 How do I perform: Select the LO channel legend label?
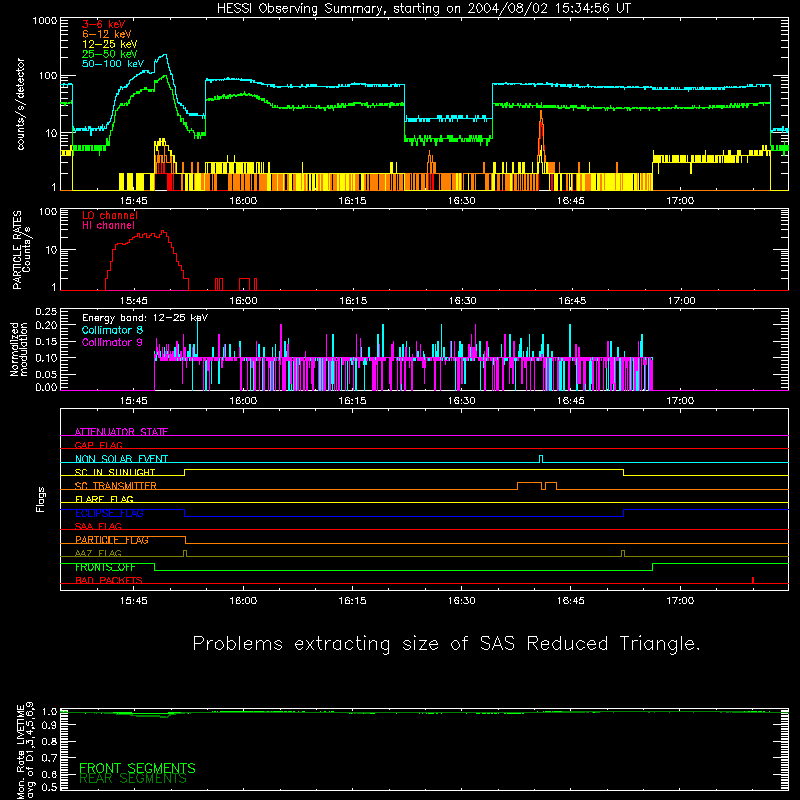[110, 215]
